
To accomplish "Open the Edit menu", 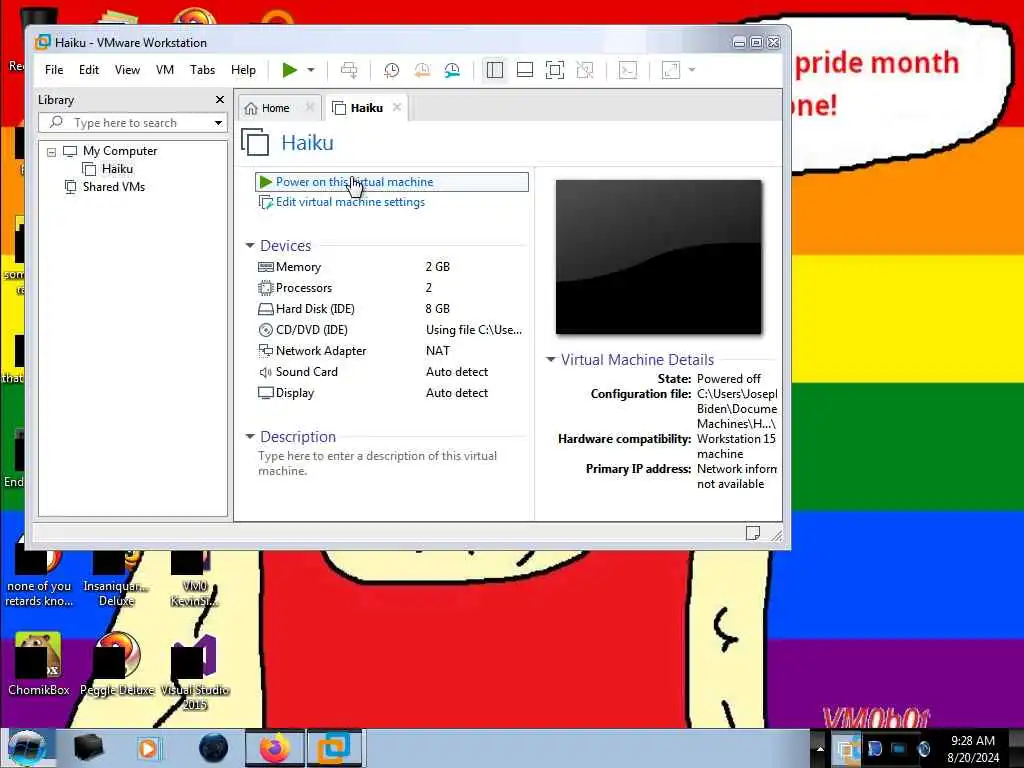I will [89, 70].
